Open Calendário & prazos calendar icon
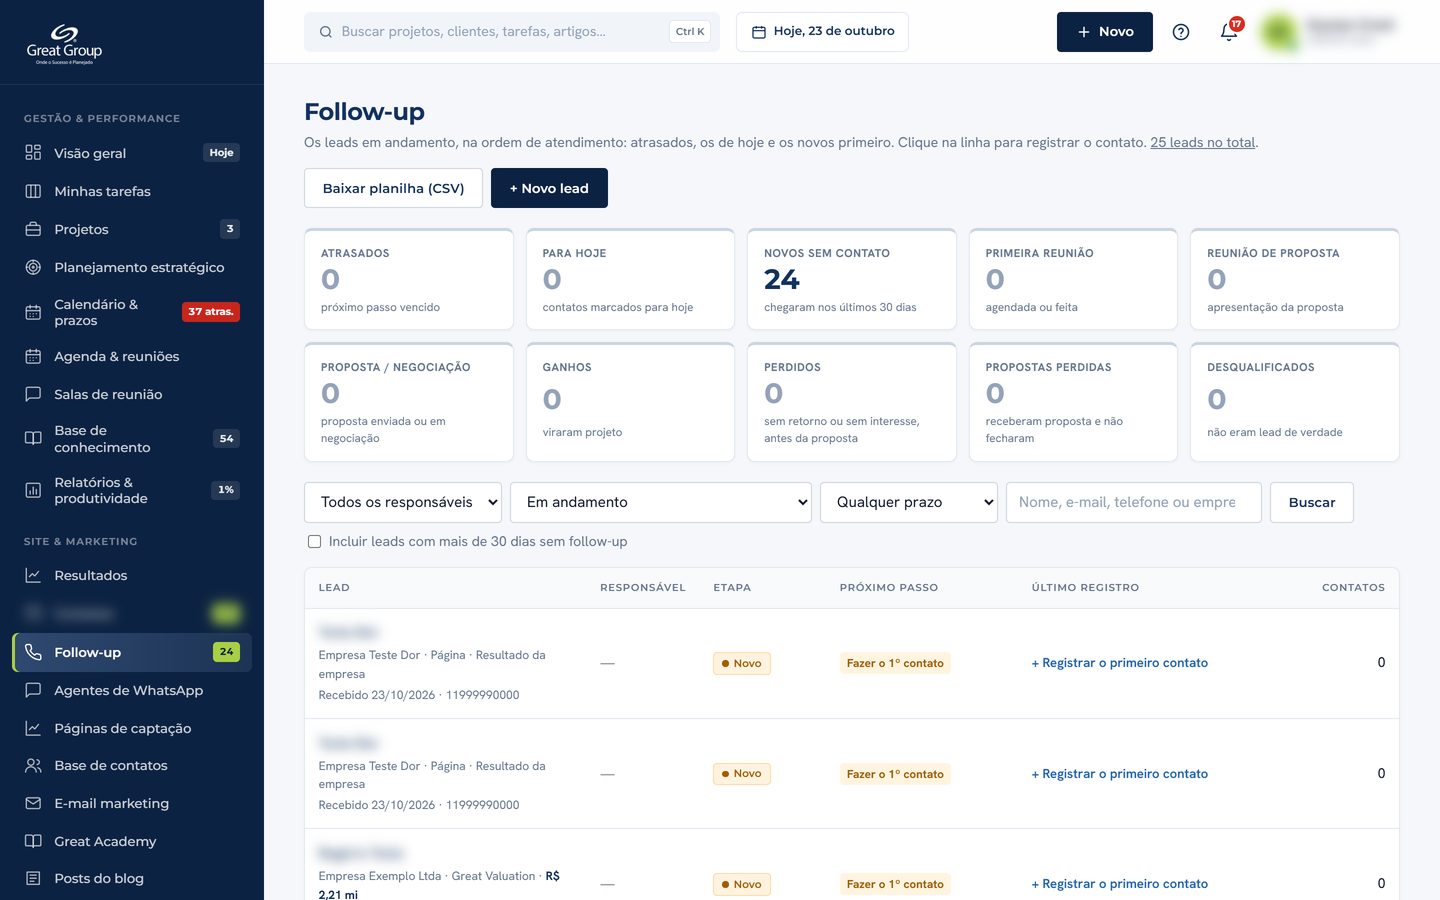The width and height of the screenshot is (1440, 900). (33, 312)
